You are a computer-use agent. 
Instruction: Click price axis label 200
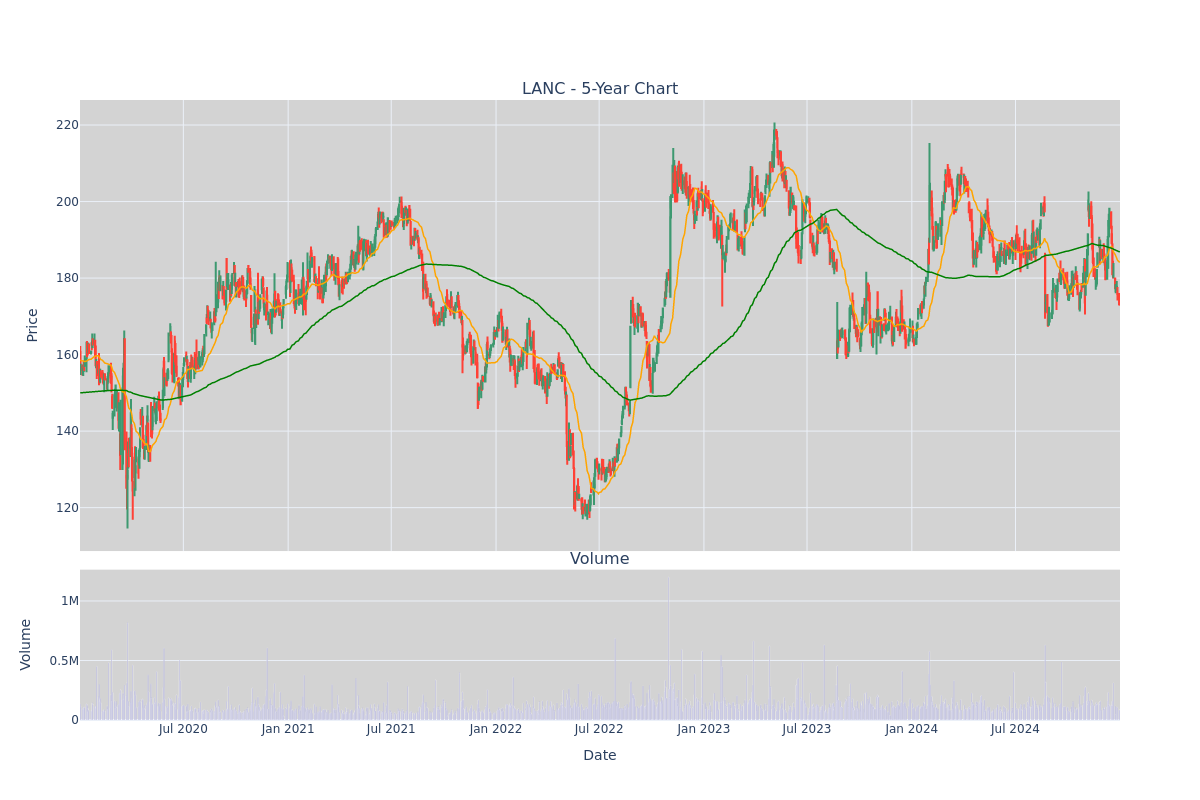pyautogui.click(x=67, y=202)
